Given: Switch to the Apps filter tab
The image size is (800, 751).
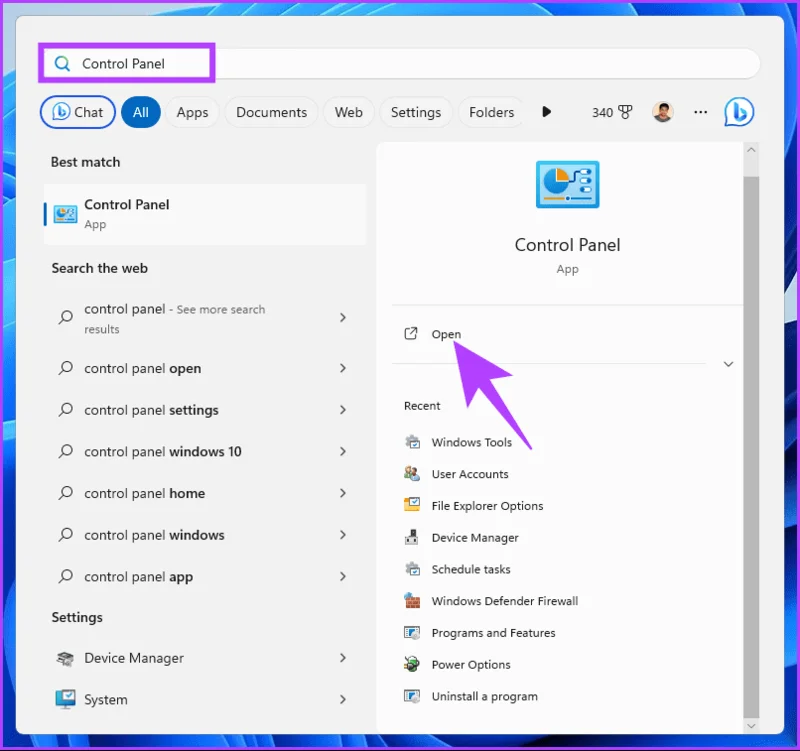Looking at the screenshot, I should [192, 112].
